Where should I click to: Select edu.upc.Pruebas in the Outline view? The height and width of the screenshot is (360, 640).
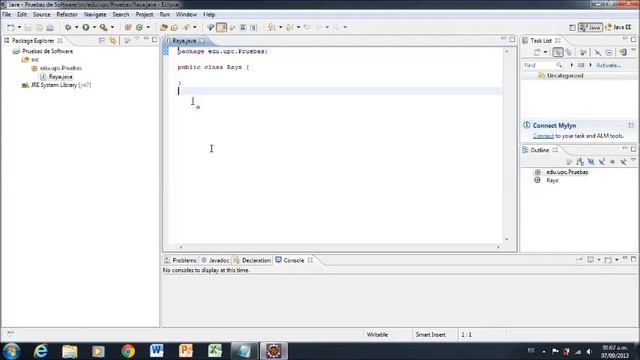pos(567,172)
